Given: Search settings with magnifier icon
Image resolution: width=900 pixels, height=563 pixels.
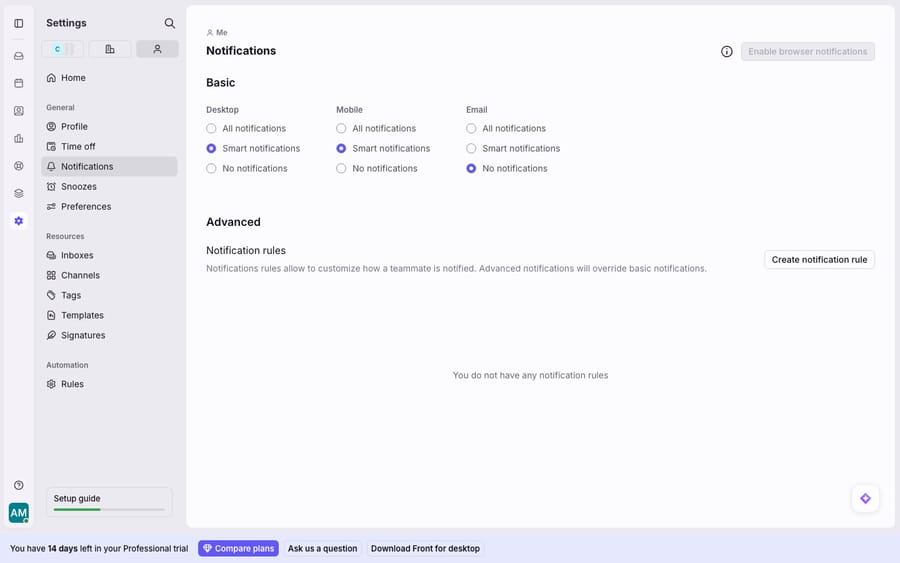Looking at the screenshot, I should click(169, 24).
